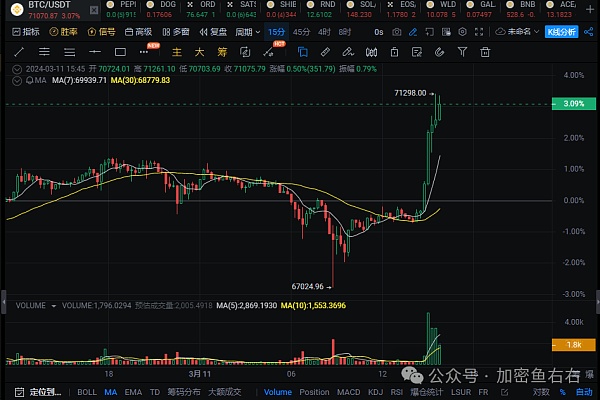Open the notes edit icon

417,52
